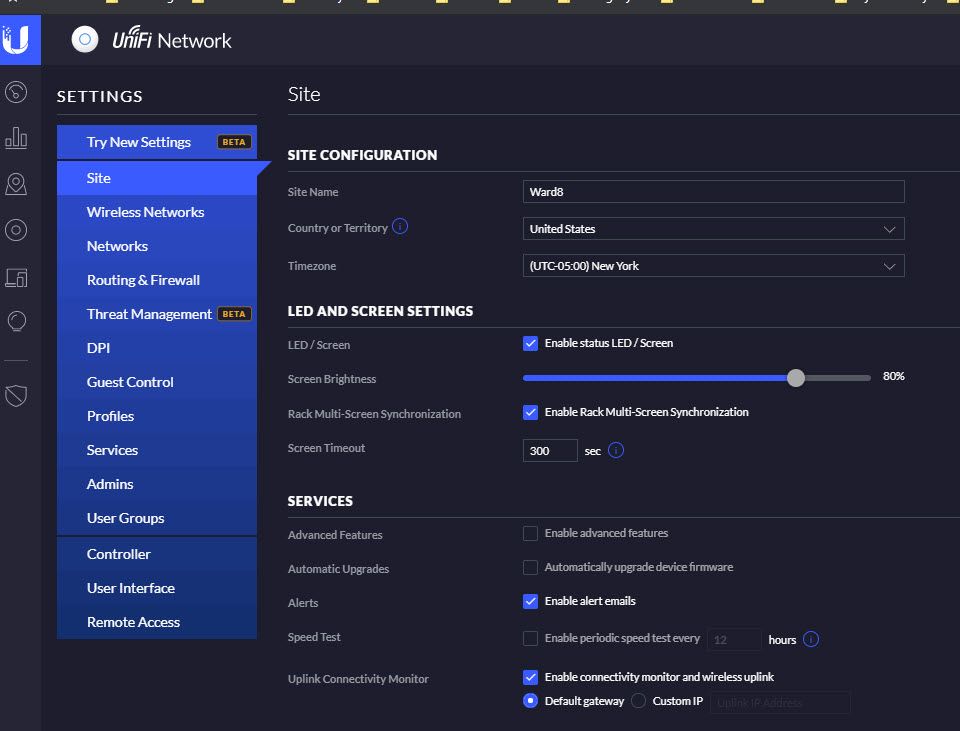Select the Custom IP radio button
Image resolution: width=960 pixels, height=731 pixels.
(639, 701)
